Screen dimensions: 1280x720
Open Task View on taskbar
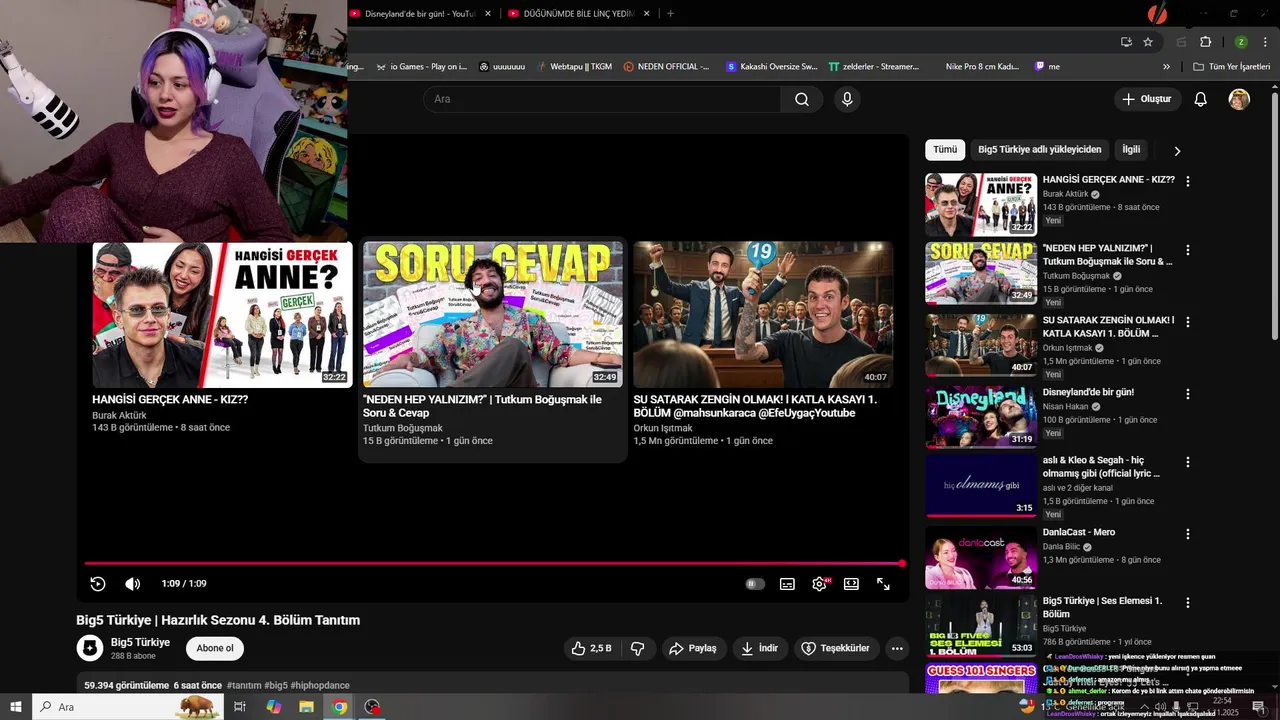pos(240,707)
